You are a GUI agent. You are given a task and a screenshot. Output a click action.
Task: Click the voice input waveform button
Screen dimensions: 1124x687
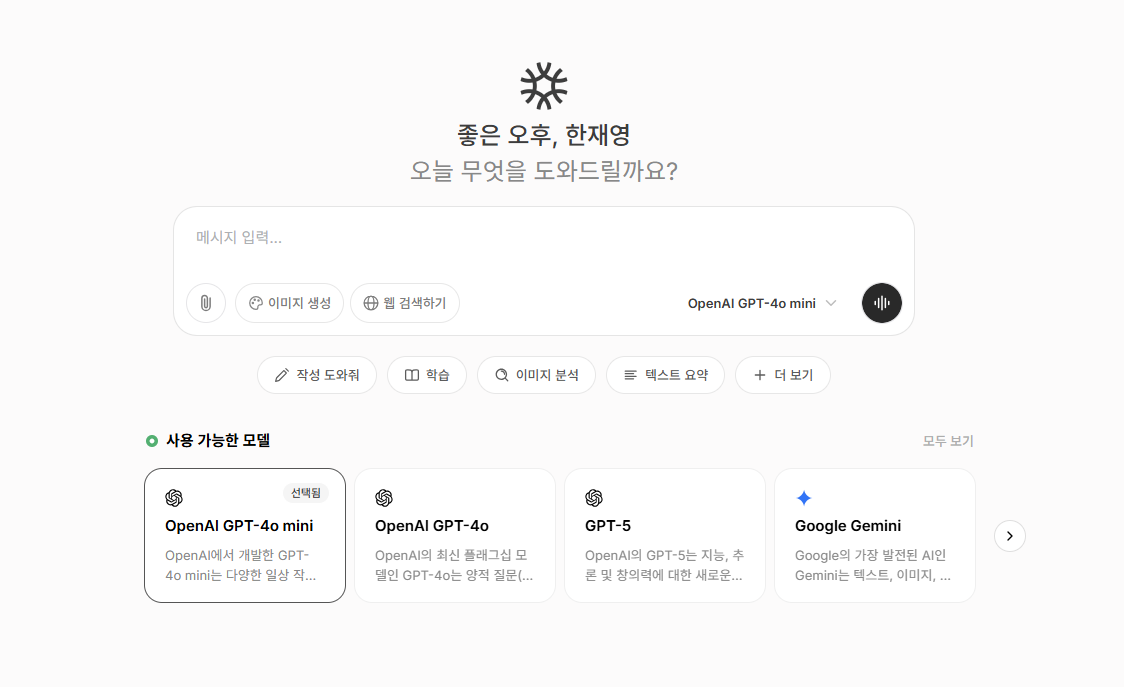(882, 303)
